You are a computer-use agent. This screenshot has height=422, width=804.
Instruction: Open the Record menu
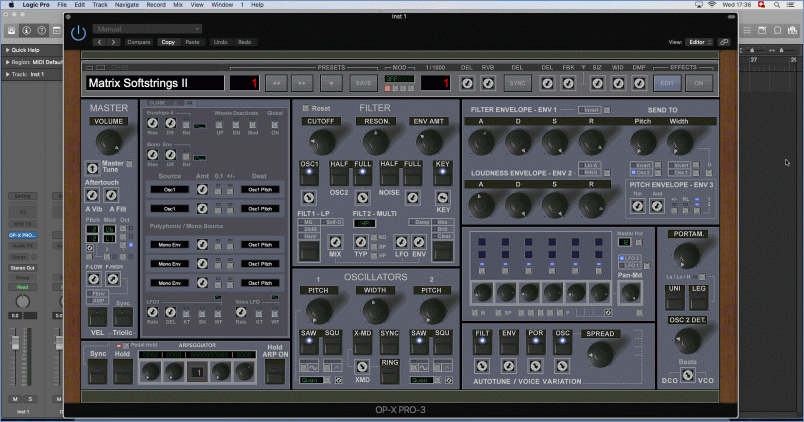[156, 5]
